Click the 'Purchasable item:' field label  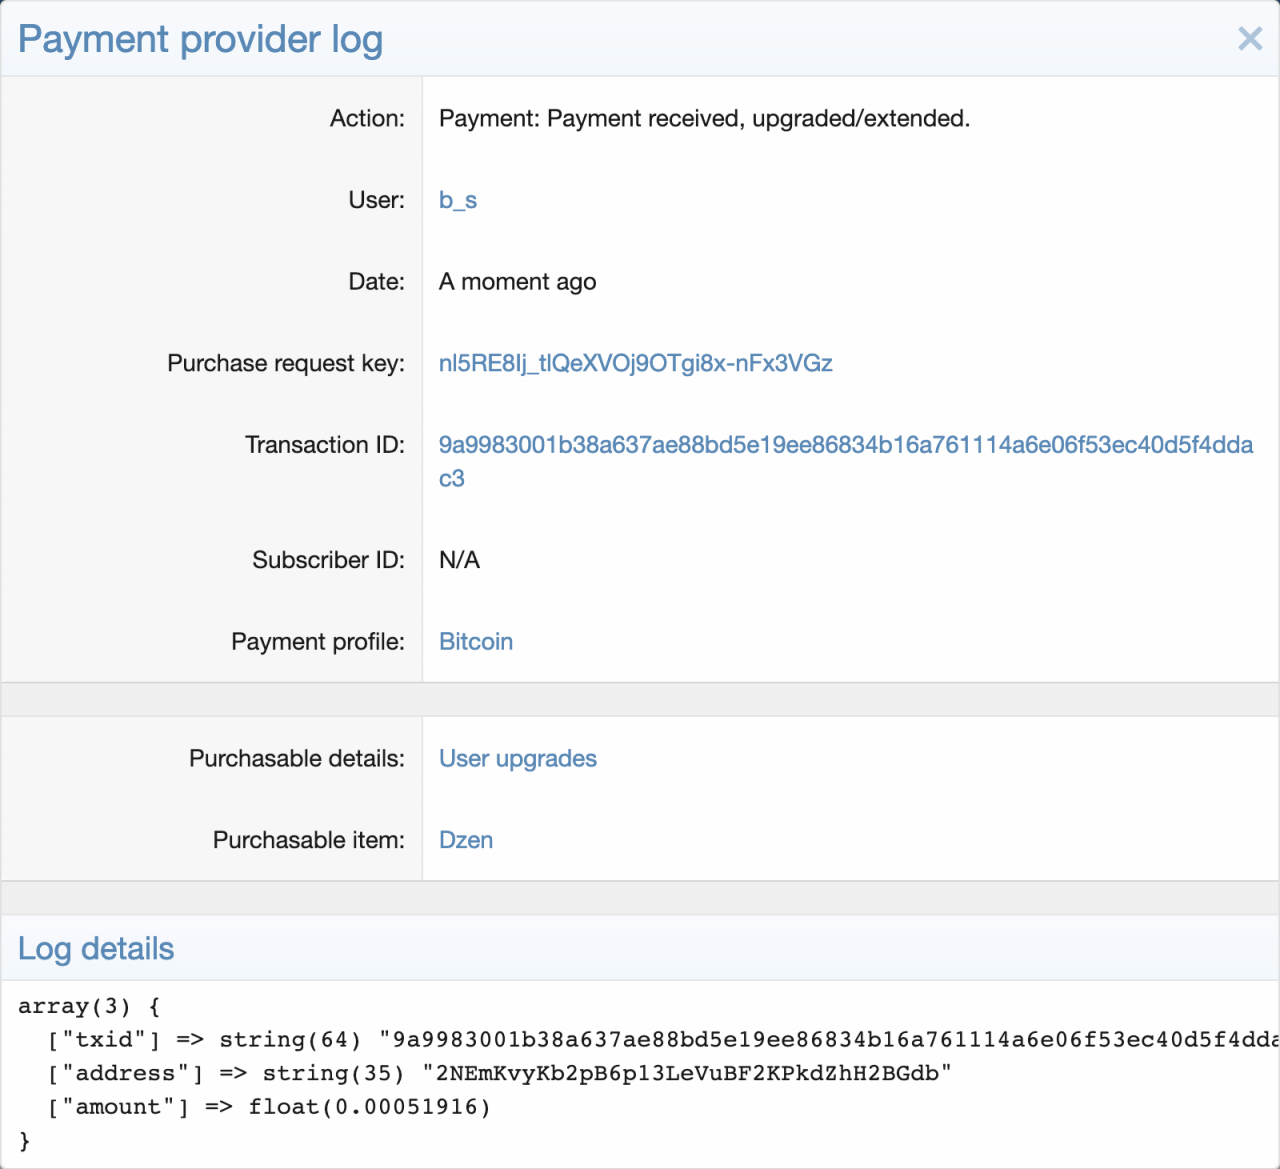pos(309,840)
